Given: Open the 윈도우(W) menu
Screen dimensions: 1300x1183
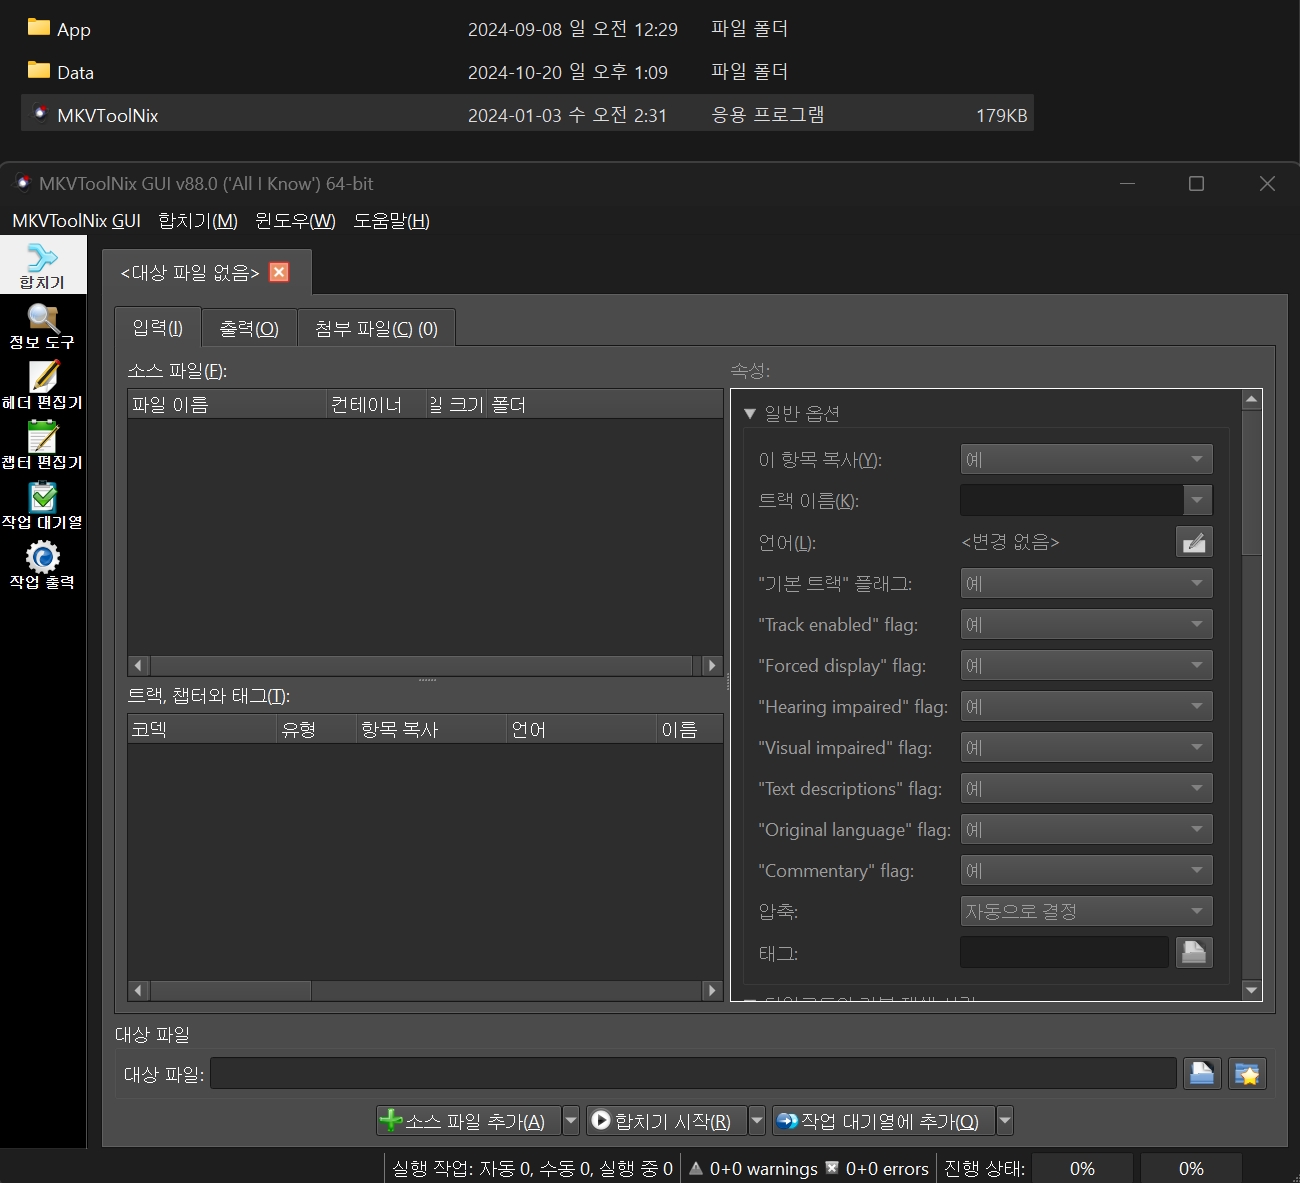Looking at the screenshot, I should (295, 220).
